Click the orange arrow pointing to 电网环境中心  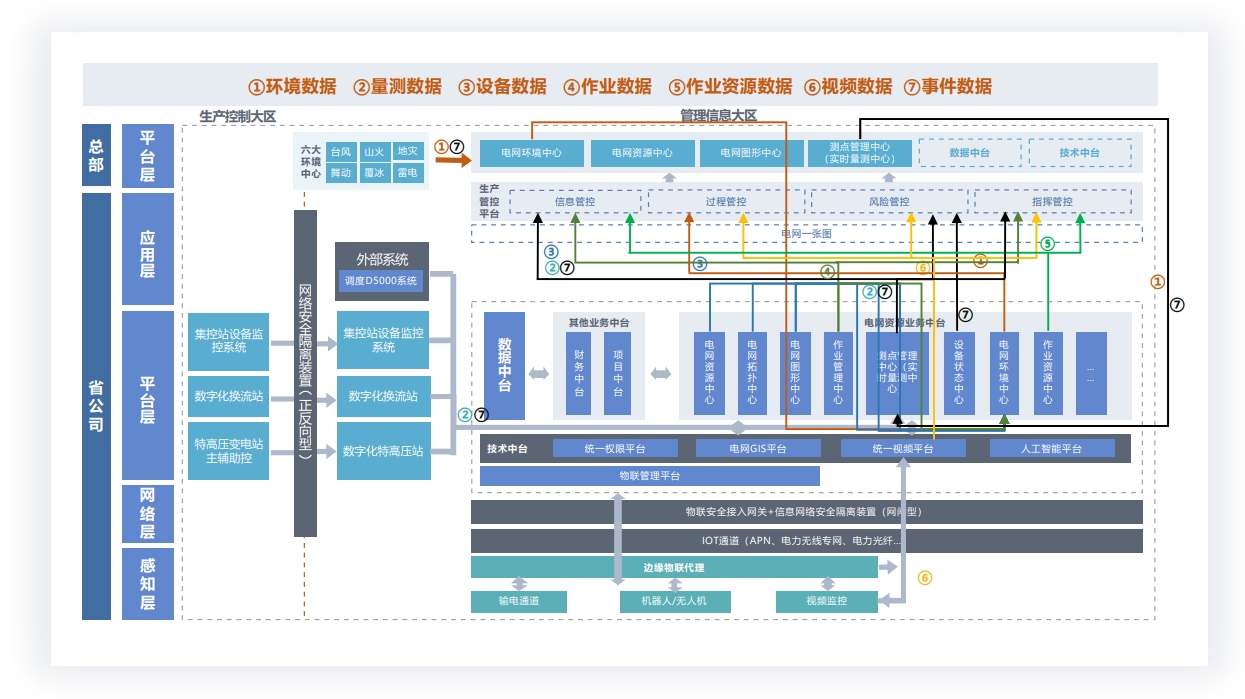pyautogui.click(x=451, y=158)
